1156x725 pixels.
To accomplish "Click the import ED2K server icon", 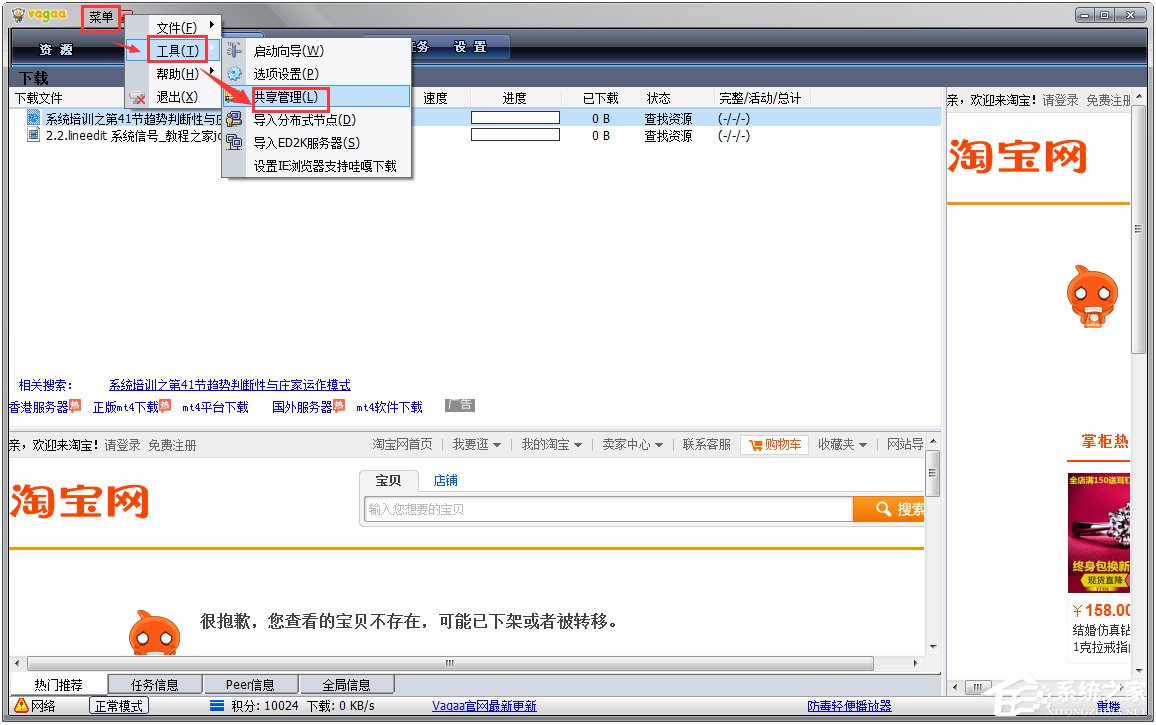I will (234, 142).
